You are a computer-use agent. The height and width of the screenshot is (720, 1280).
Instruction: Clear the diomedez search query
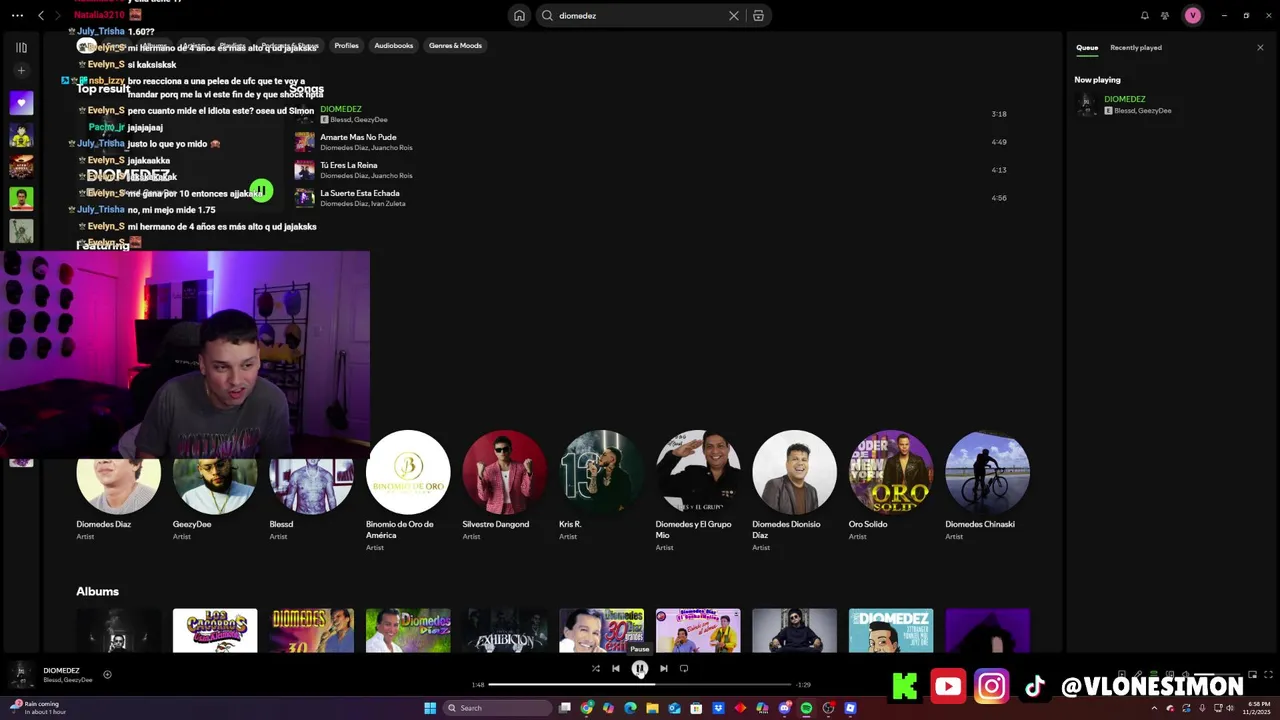[x=734, y=15]
